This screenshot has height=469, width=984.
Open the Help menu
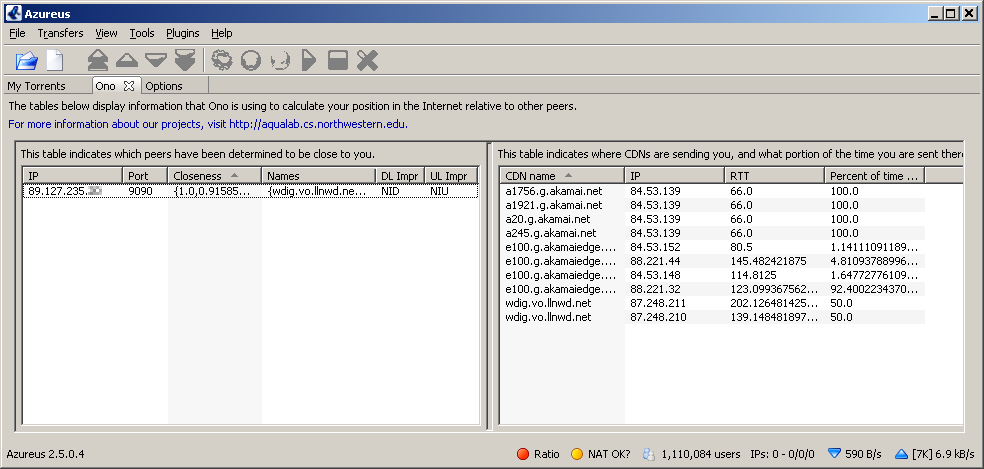click(x=222, y=33)
